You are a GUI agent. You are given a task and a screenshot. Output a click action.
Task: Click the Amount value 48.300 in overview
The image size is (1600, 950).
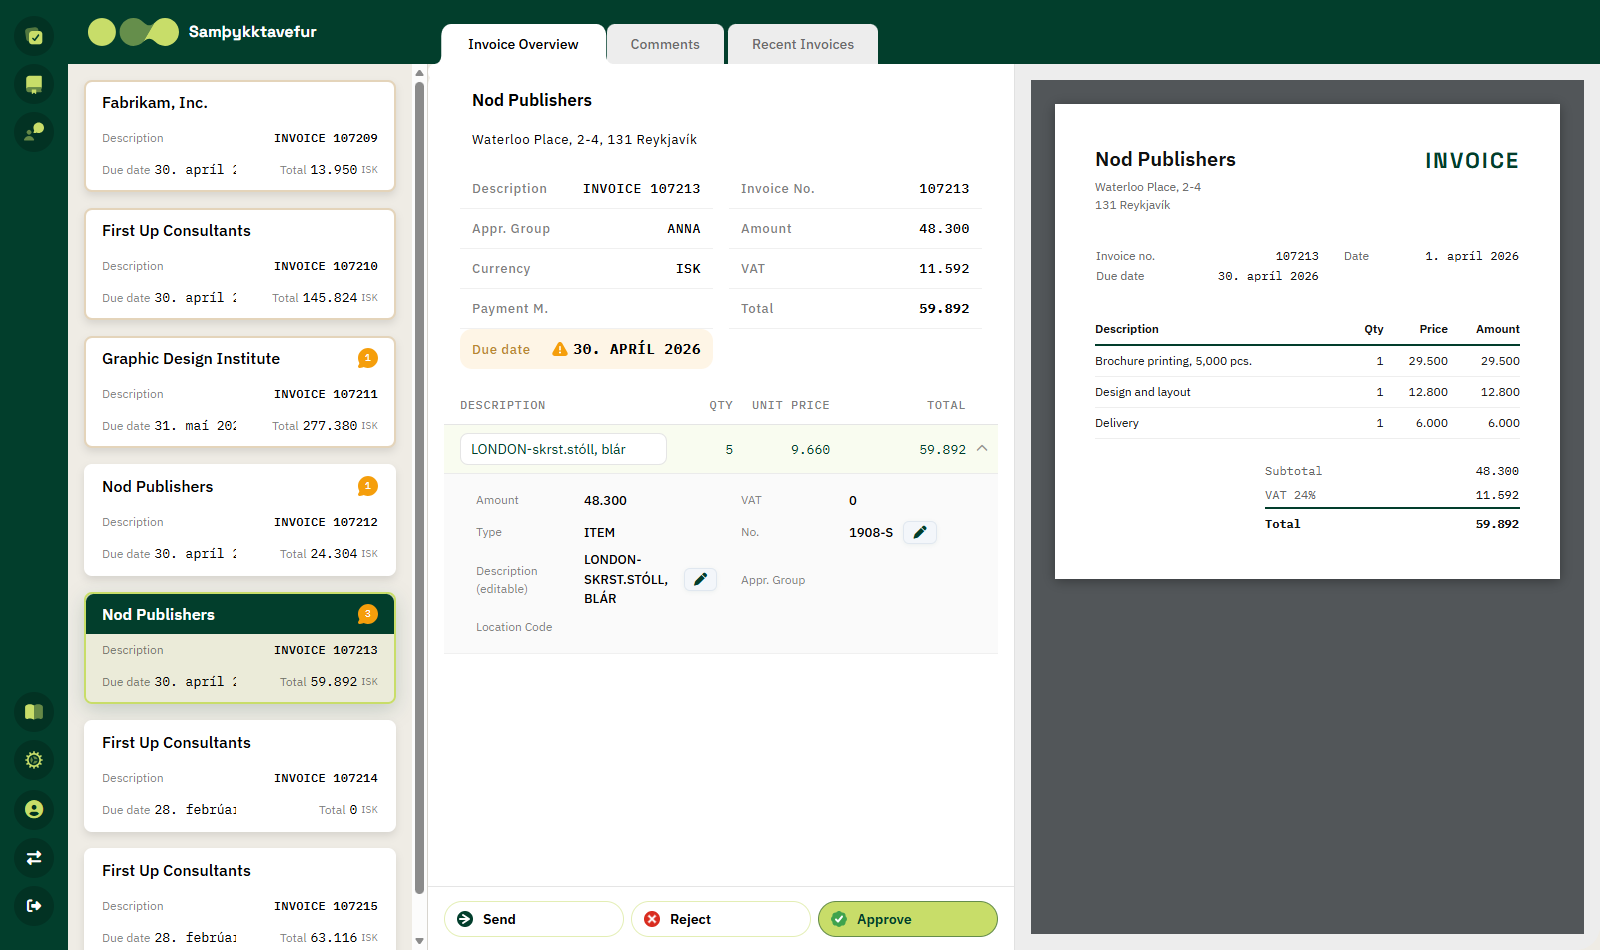pyautogui.click(x=944, y=229)
